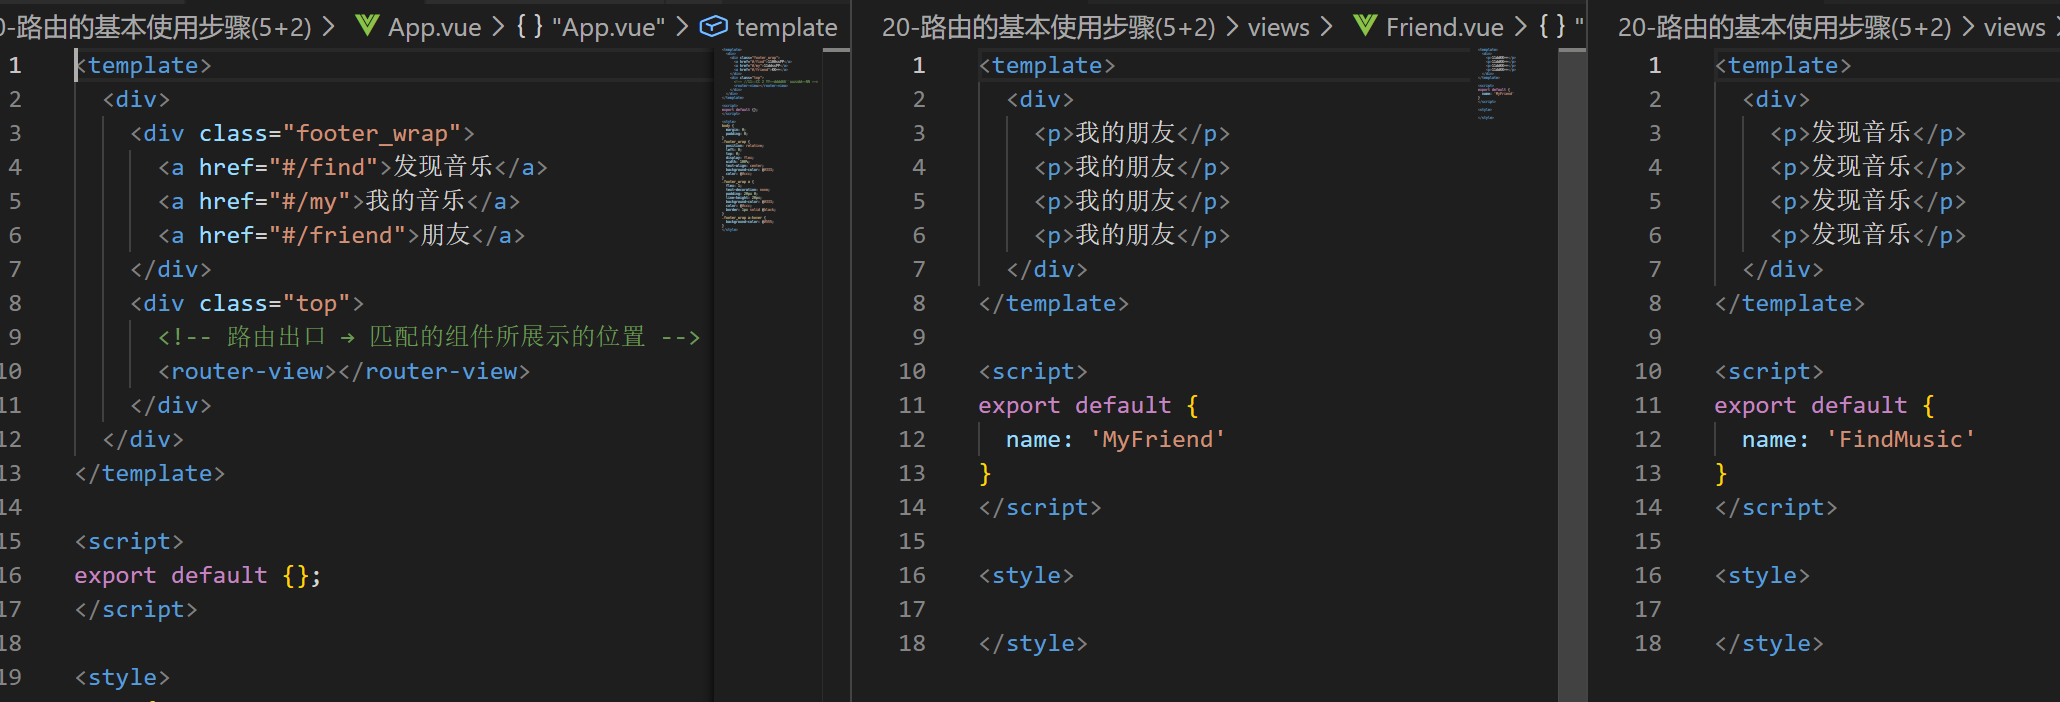Click export default line in rightmost pane
This screenshot has height=702, width=2060.
[x=1824, y=405]
